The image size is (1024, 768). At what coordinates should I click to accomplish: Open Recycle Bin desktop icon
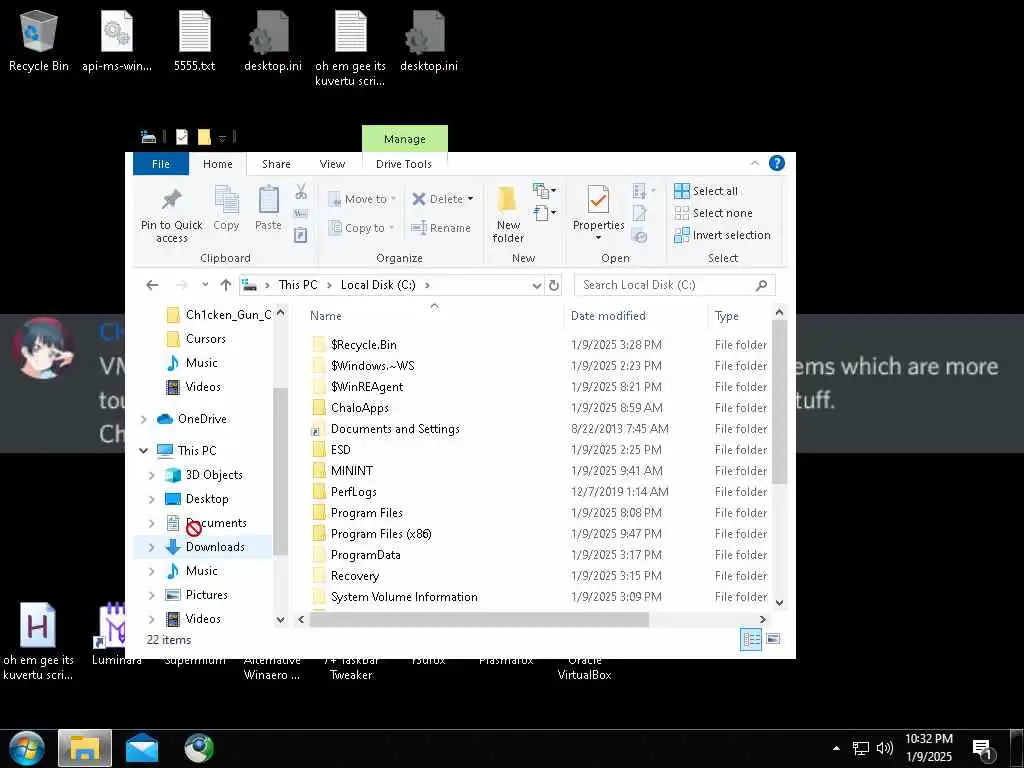coord(39,40)
